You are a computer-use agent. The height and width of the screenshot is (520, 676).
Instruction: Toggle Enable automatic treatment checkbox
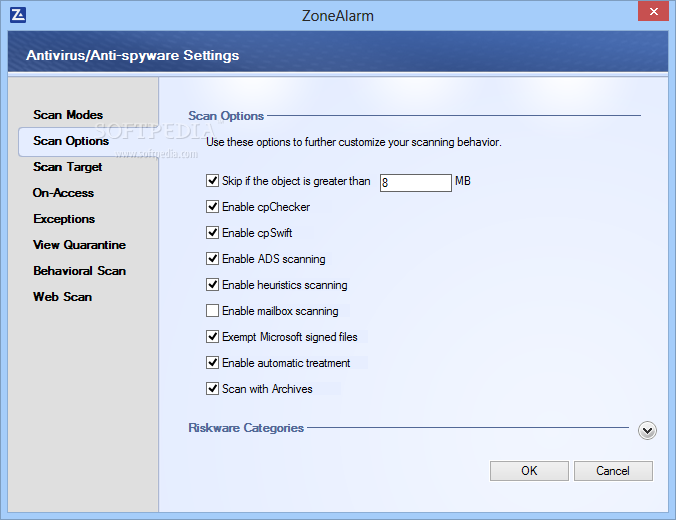click(212, 363)
